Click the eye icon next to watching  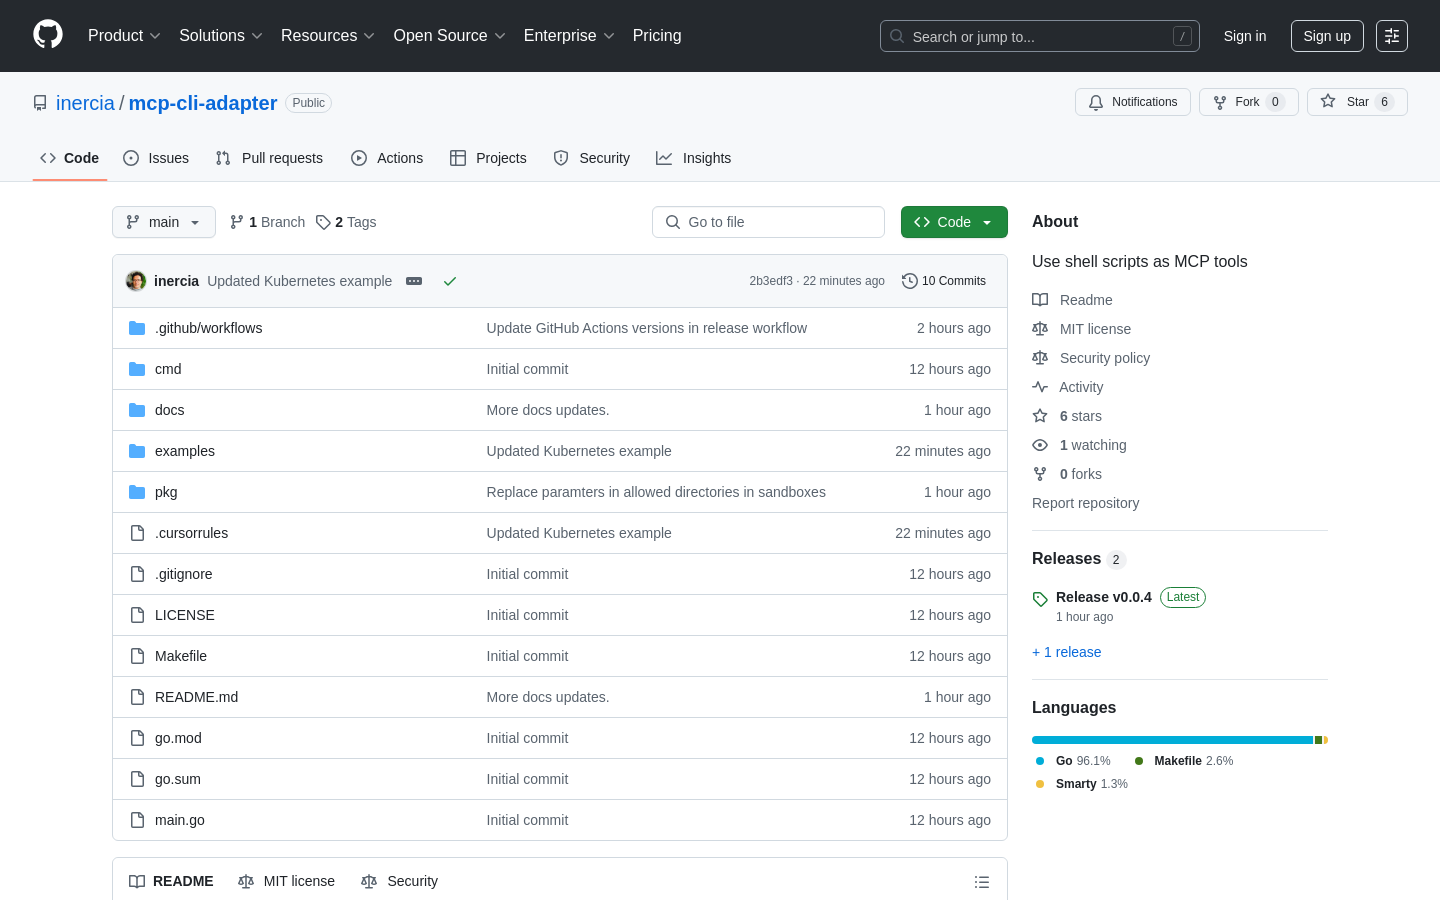tap(1040, 445)
